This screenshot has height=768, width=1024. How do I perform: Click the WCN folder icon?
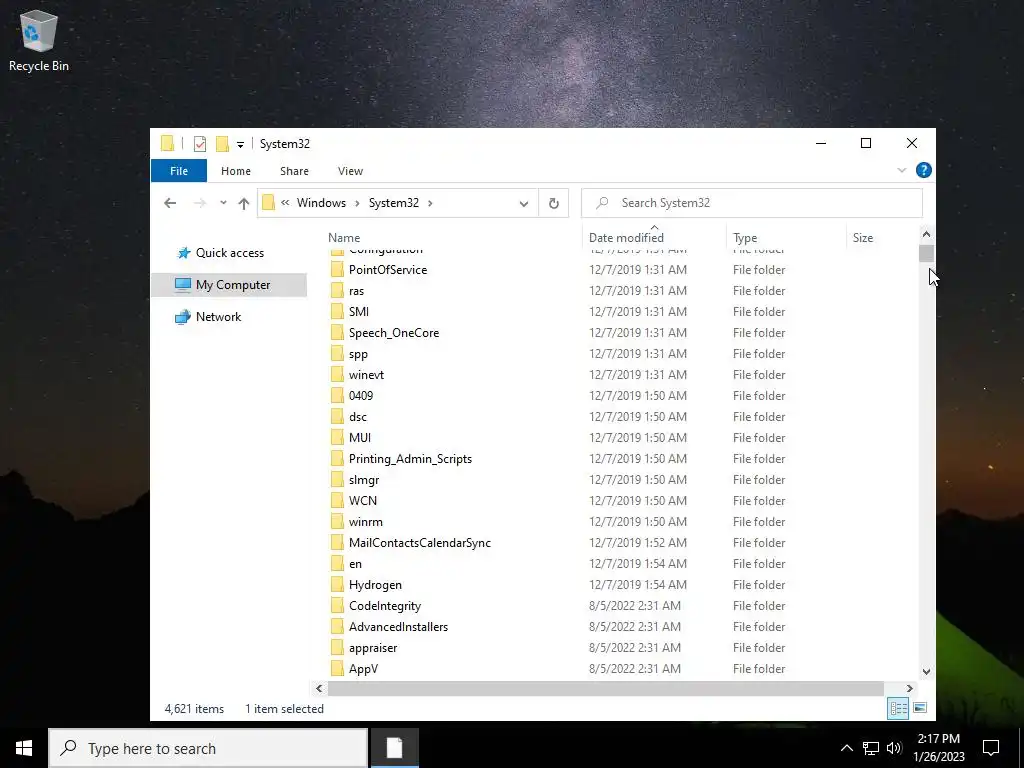(337, 501)
